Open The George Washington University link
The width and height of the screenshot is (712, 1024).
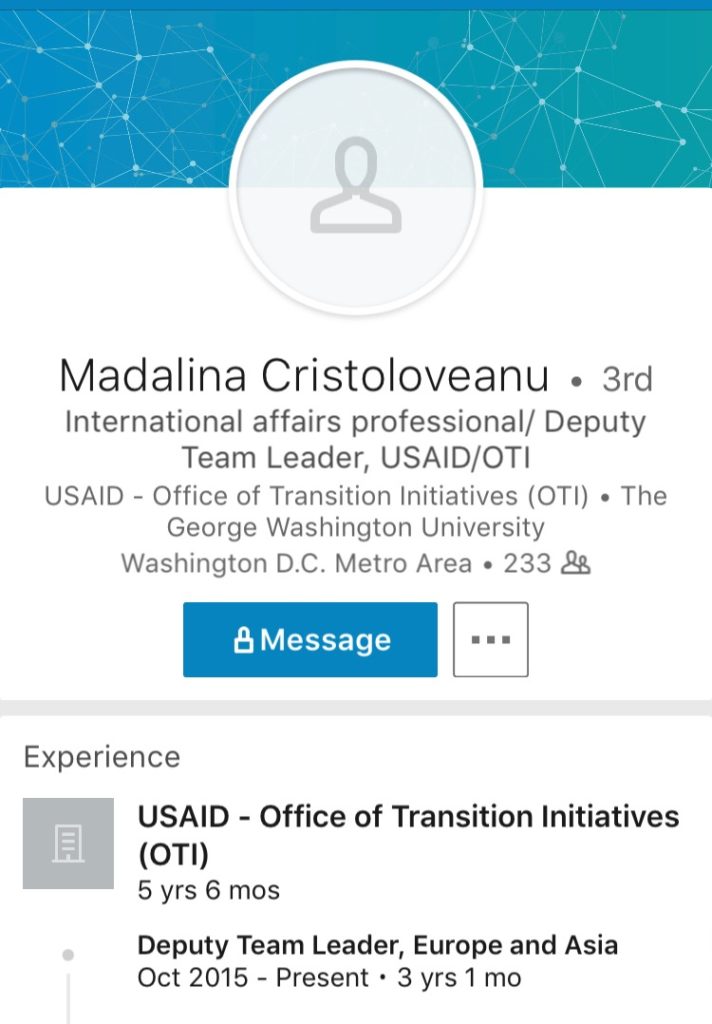[x=417, y=511]
